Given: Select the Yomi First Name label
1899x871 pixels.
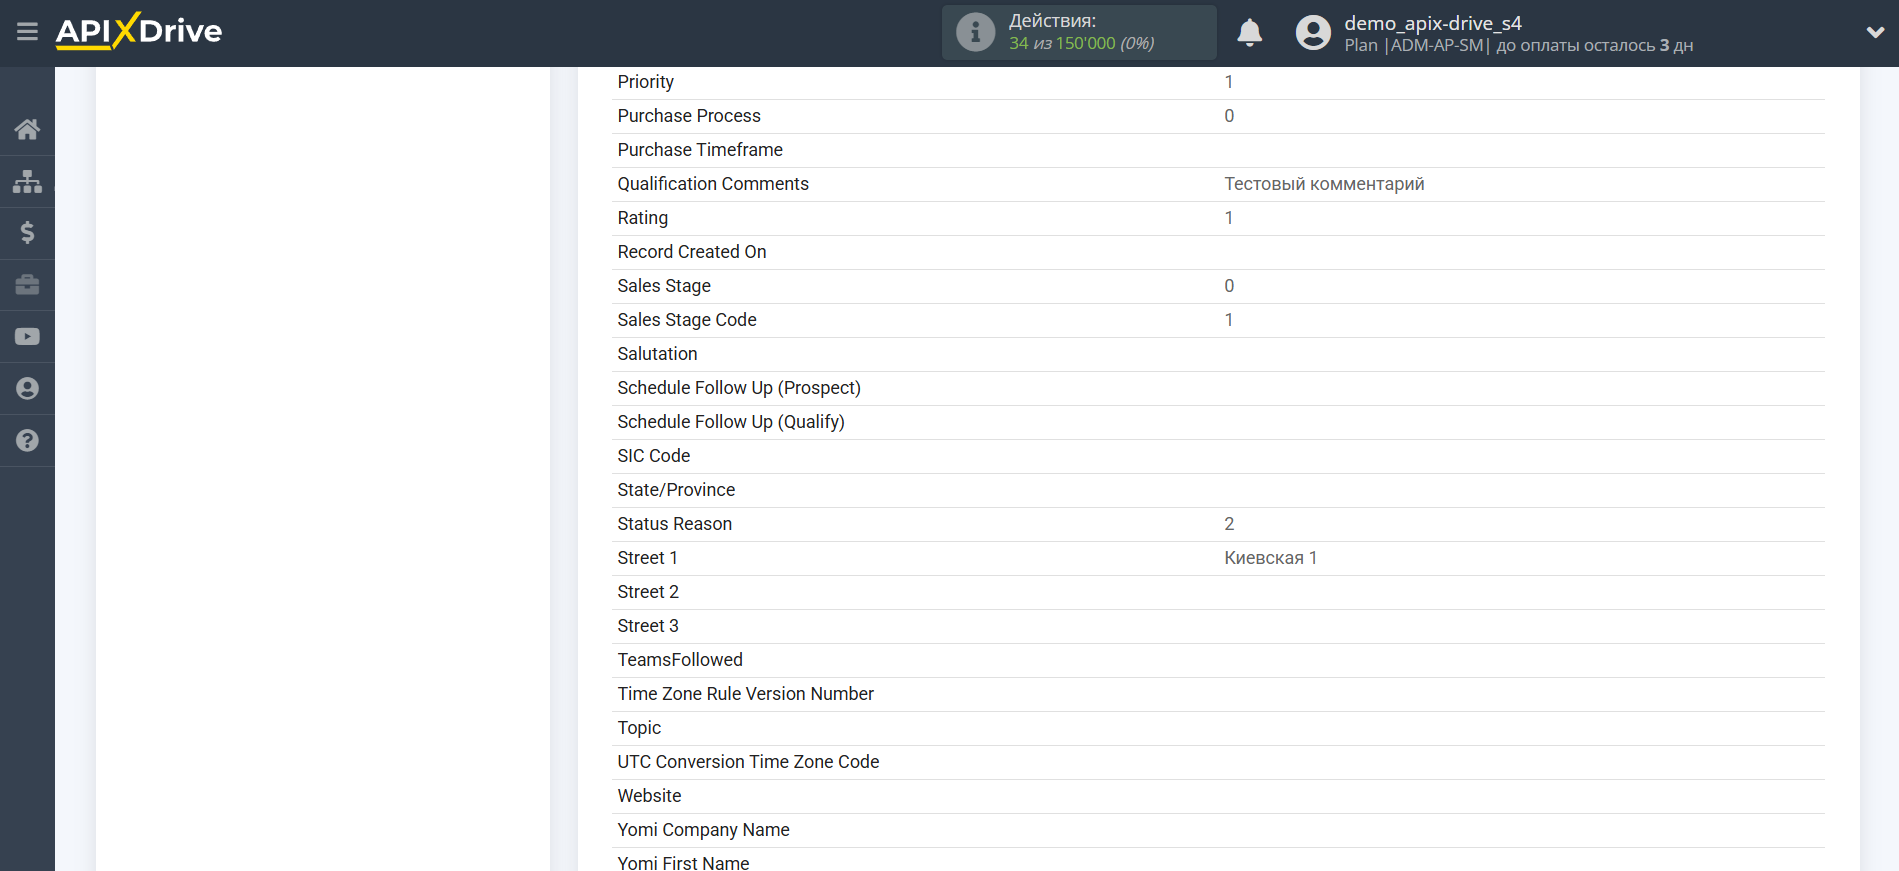Looking at the screenshot, I should pos(683,862).
